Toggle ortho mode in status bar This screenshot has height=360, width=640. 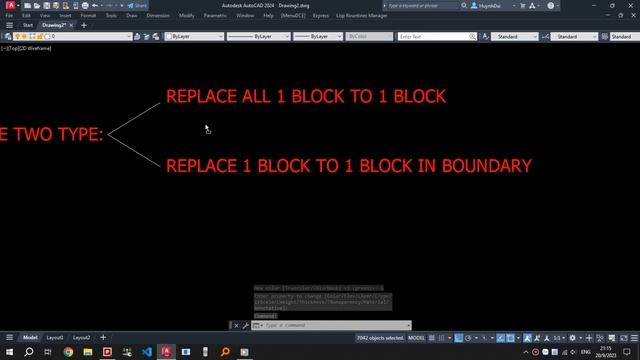click(x=459, y=338)
